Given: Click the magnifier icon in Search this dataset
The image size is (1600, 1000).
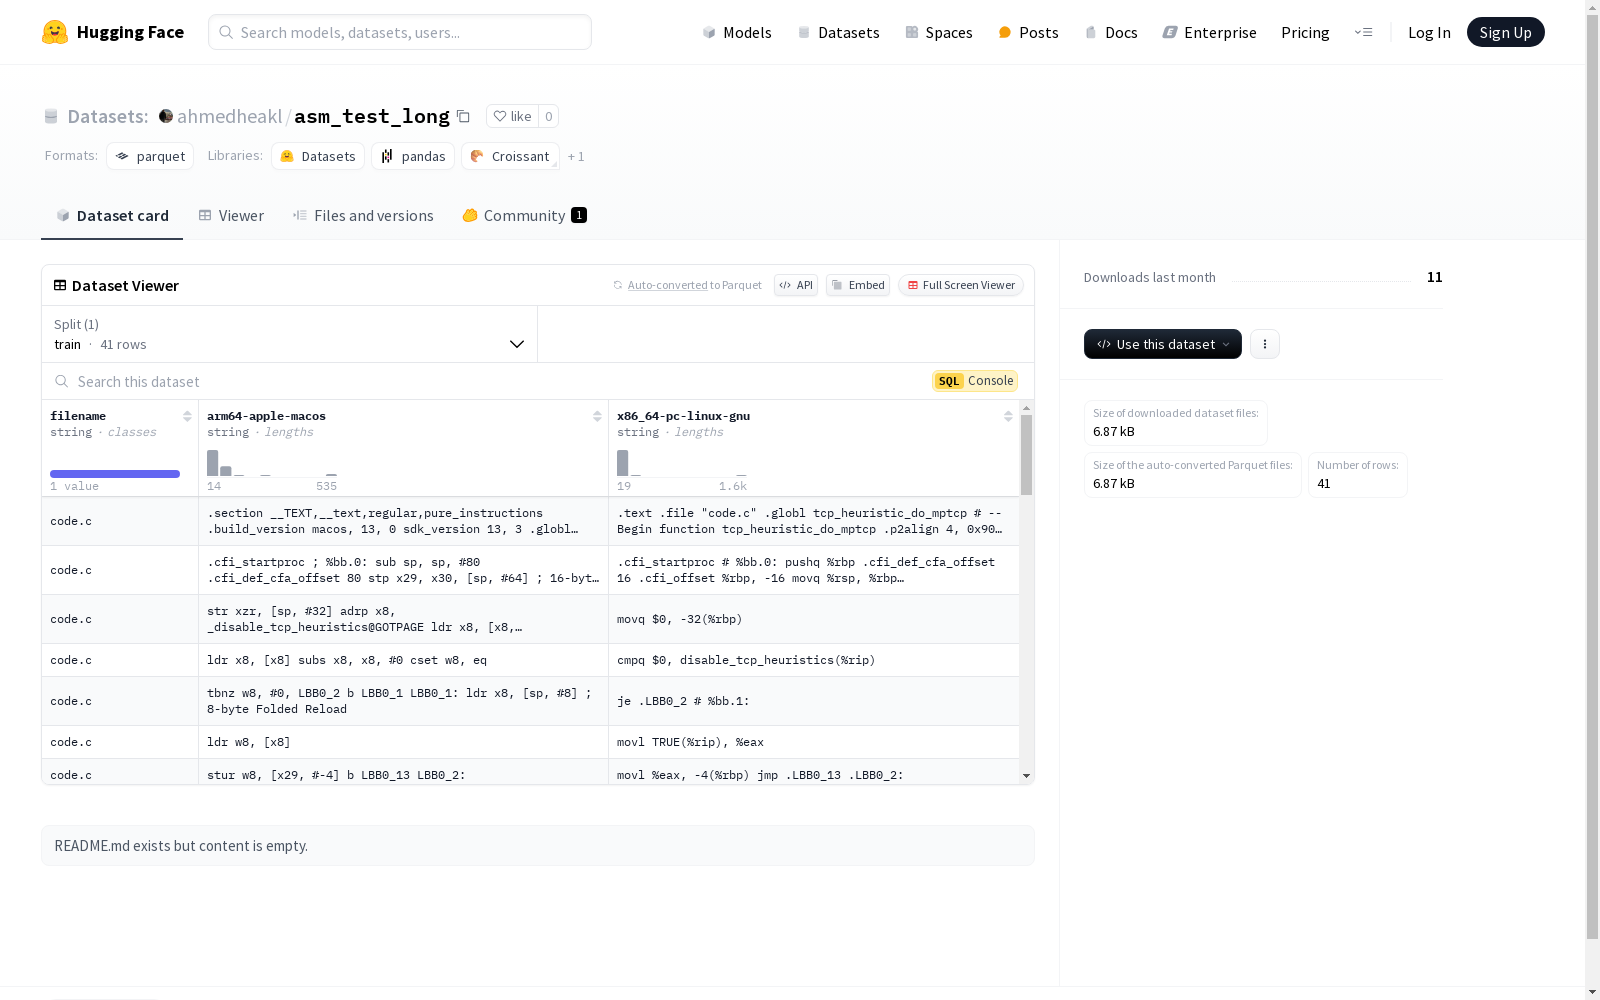Looking at the screenshot, I should click(62, 381).
